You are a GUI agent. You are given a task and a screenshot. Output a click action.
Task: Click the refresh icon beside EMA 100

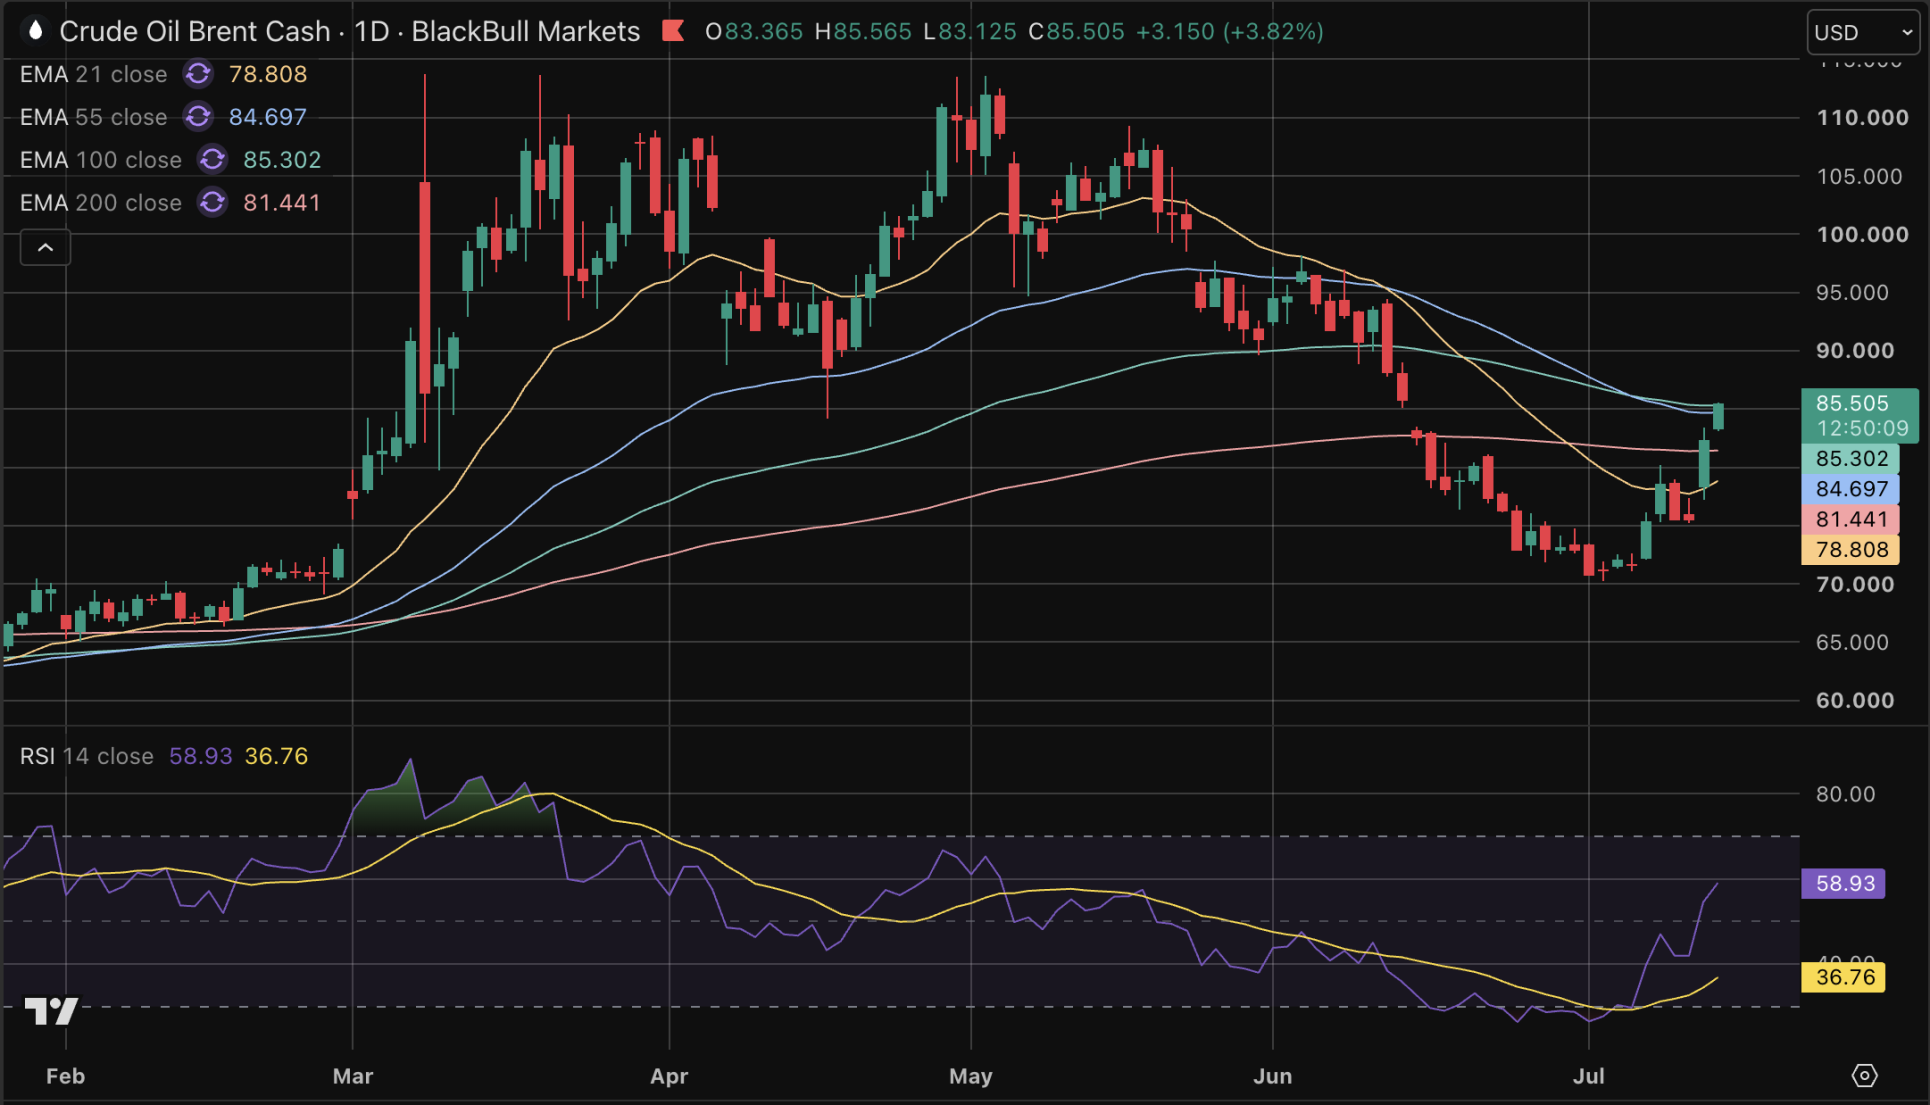(x=212, y=160)
